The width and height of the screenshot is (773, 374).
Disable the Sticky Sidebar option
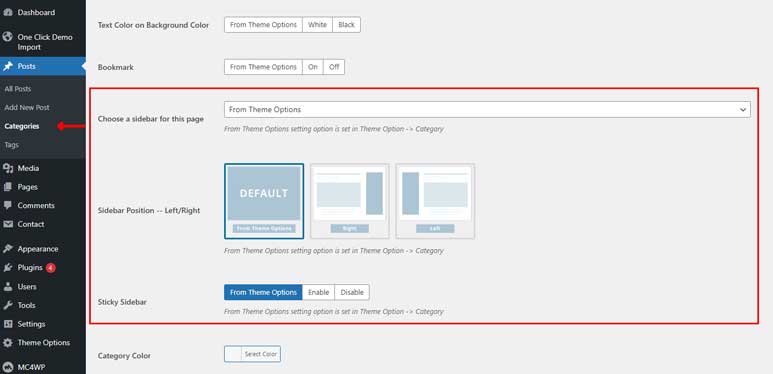click(x=352, y=292)
